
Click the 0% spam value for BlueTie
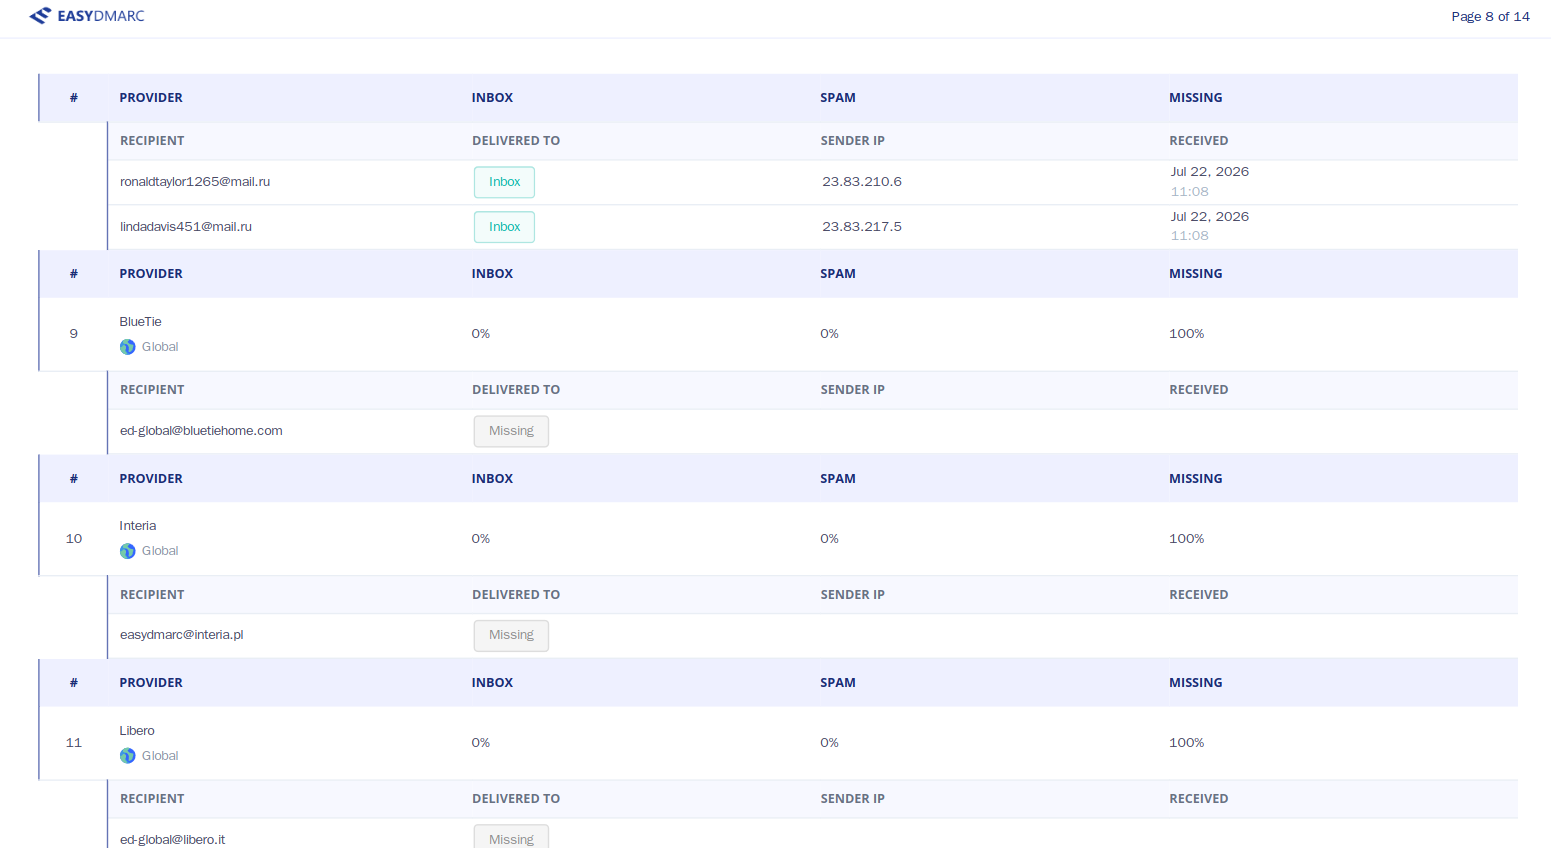point(829,334)
